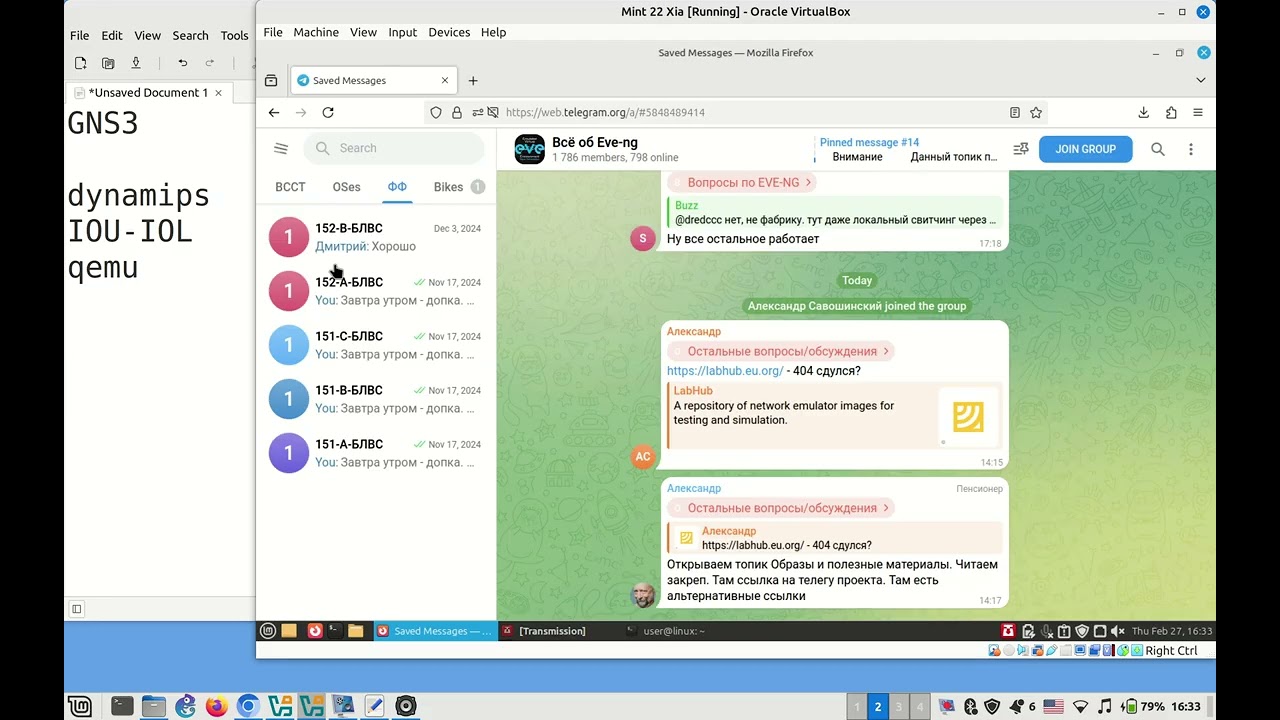This screenshot has height=720, width=1280.
Task: Open text editor Edit menu
Action: (112, 35)
